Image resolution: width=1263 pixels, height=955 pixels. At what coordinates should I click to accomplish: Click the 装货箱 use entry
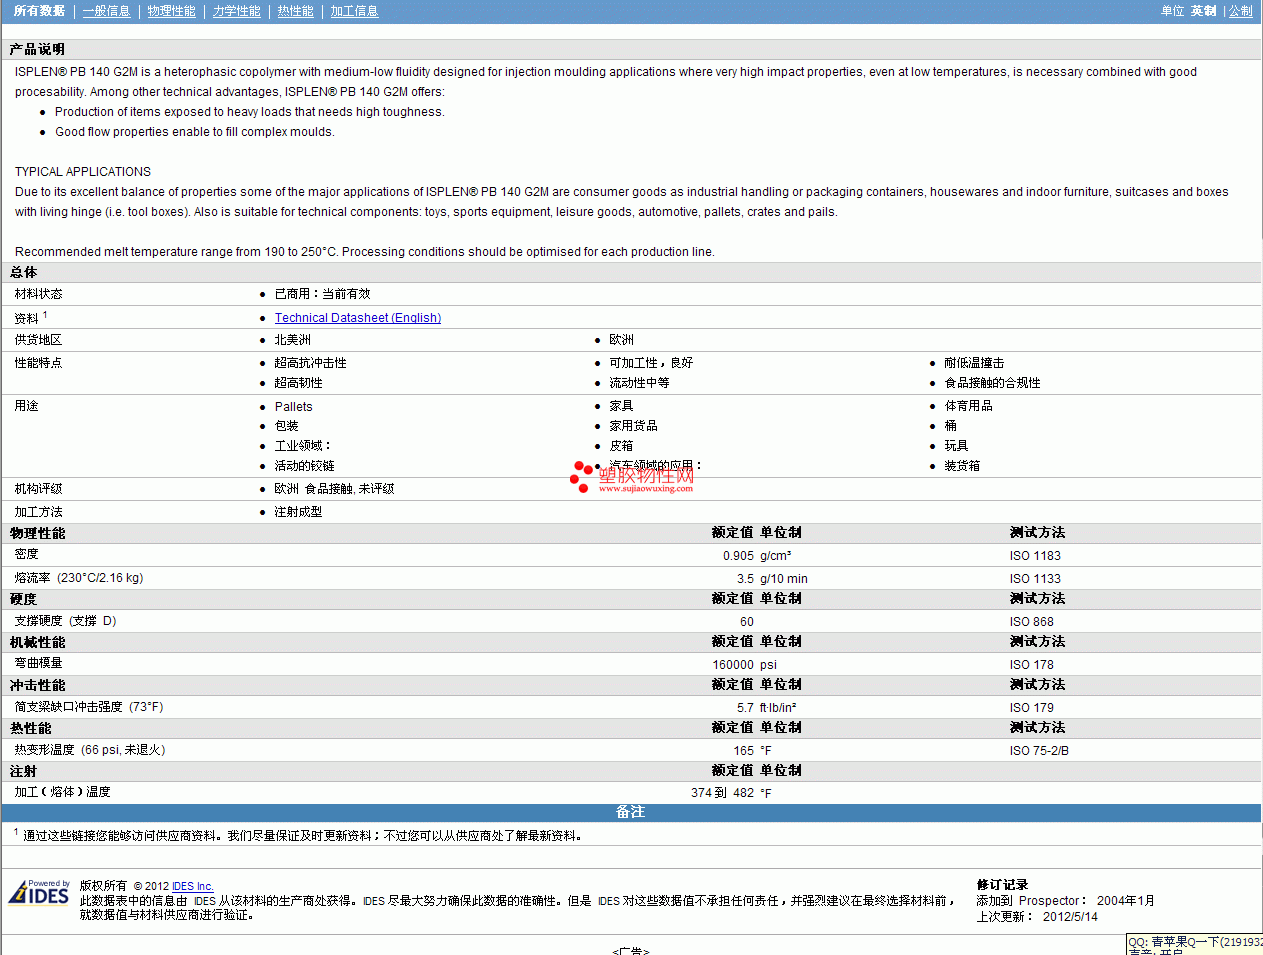[962, 466]
